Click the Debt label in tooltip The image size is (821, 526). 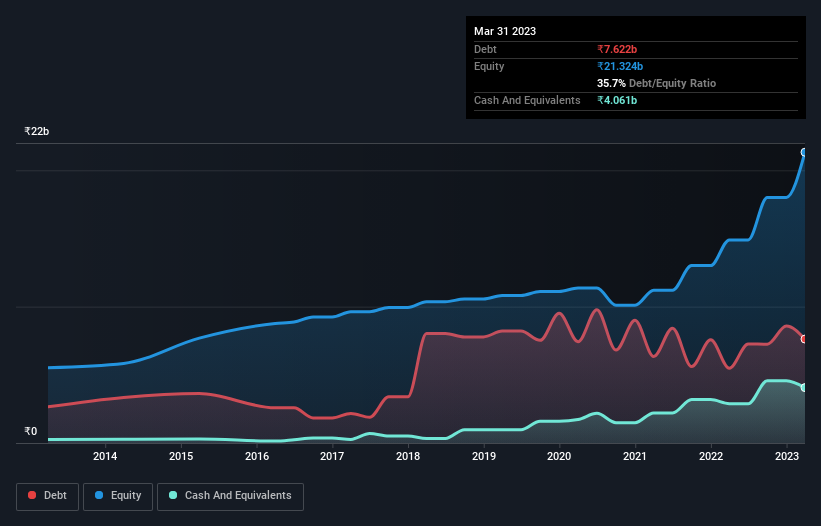(x=485, y=49)
